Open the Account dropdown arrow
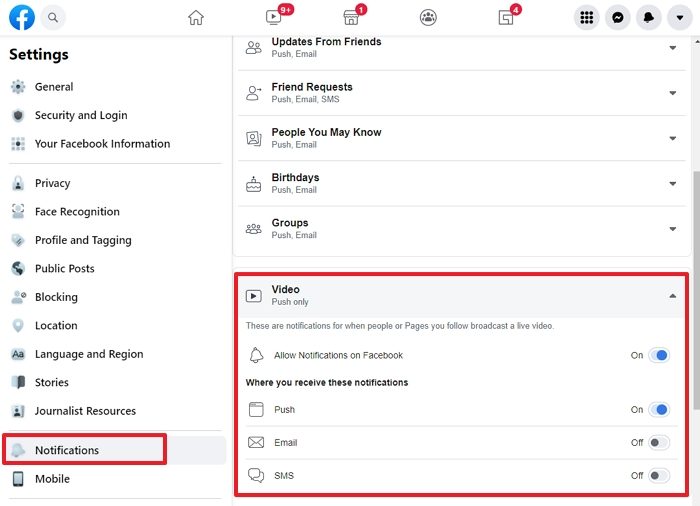The height and width of the screenshot is (506, 700). [679, 17]
